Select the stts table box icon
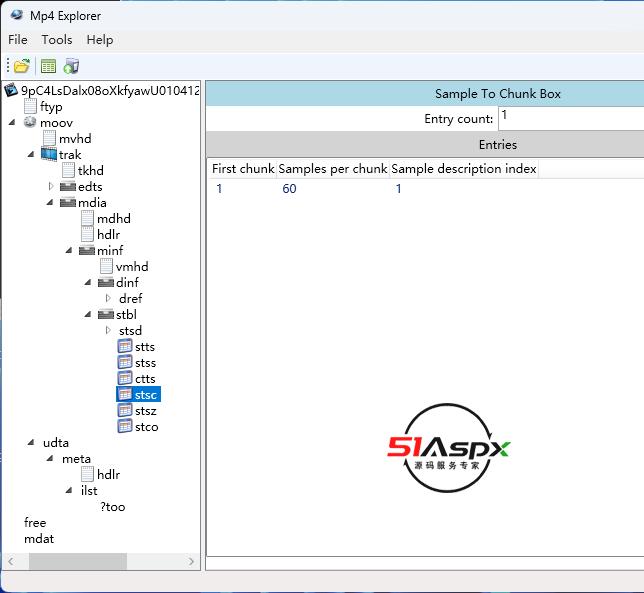The width and height of the screenshot is (644, 593). click(125, 347)
